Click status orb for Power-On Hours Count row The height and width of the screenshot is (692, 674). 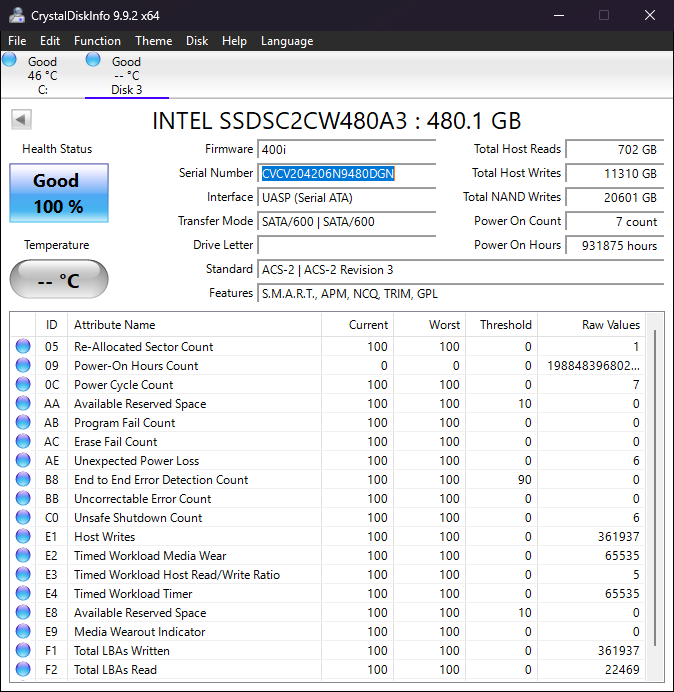point(23,365)
